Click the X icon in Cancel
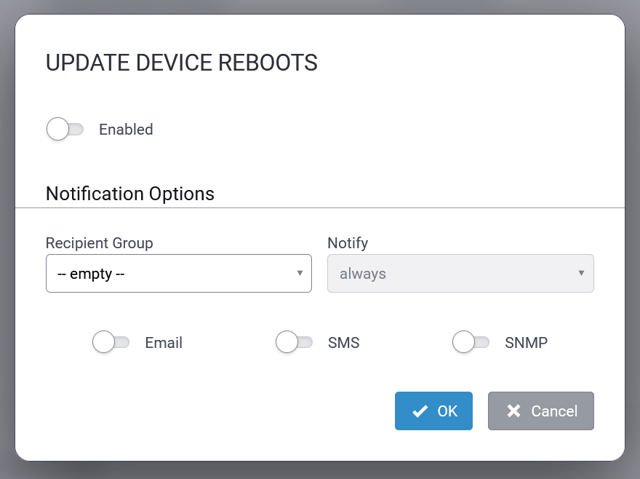Viewport: 640px width, 479px height. tap(514, 411)
